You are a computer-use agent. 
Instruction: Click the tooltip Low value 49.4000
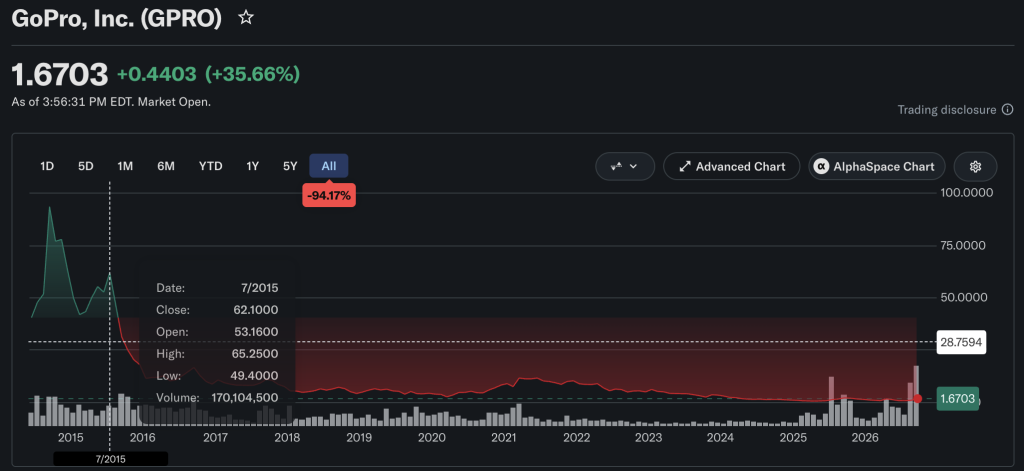pos(255,376)
